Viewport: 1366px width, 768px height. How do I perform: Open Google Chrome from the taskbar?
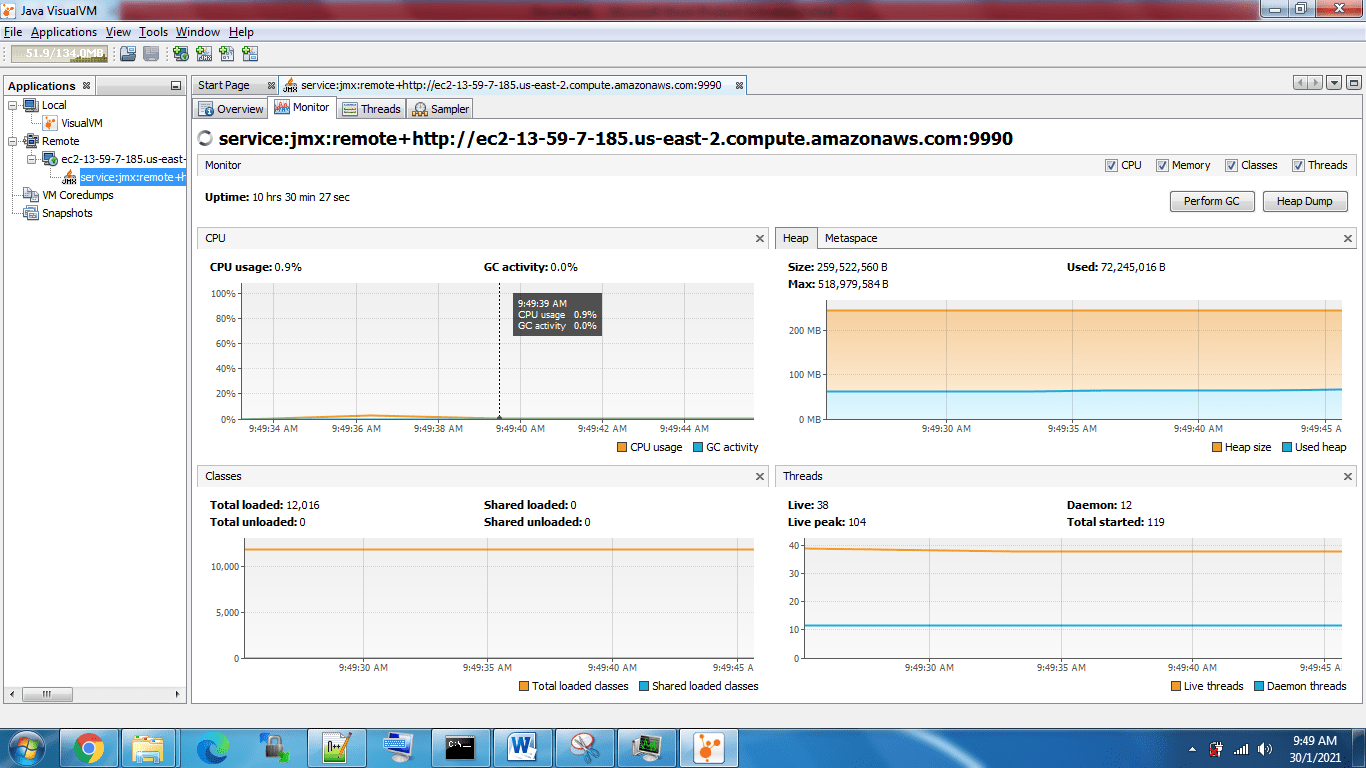click(86, 747)
